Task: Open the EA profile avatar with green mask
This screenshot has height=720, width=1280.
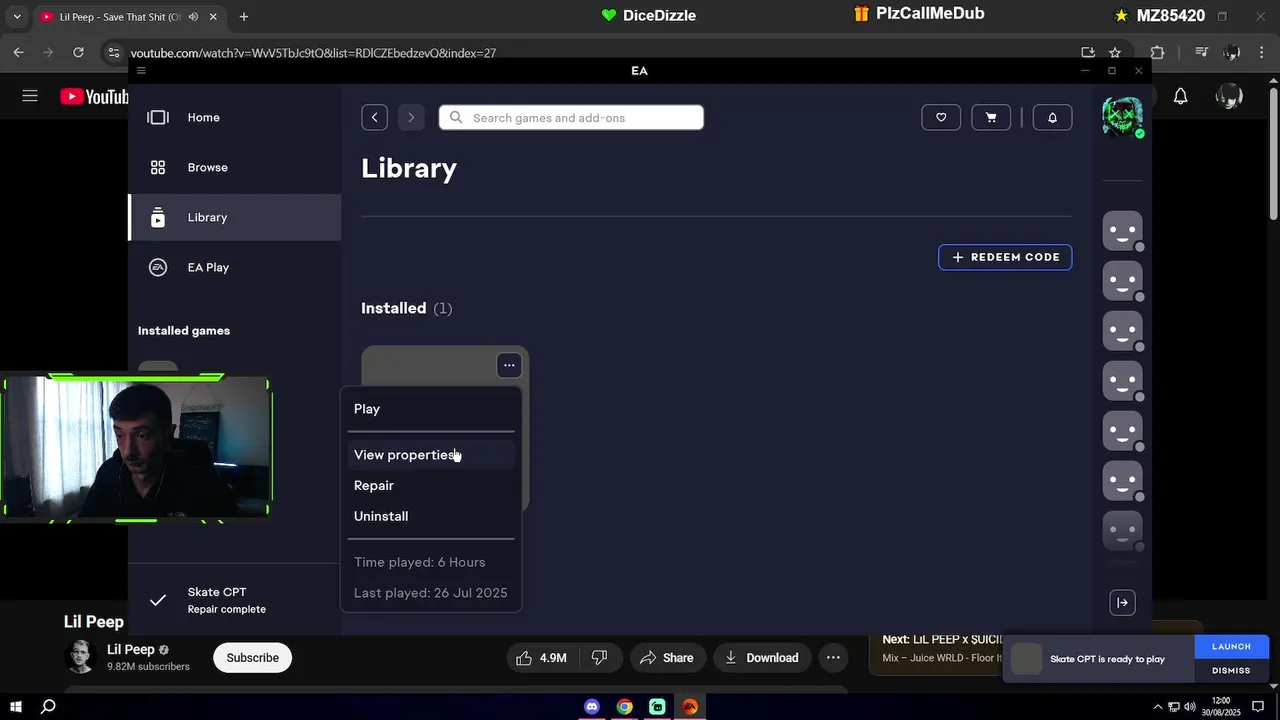Action: [1122, 117]
